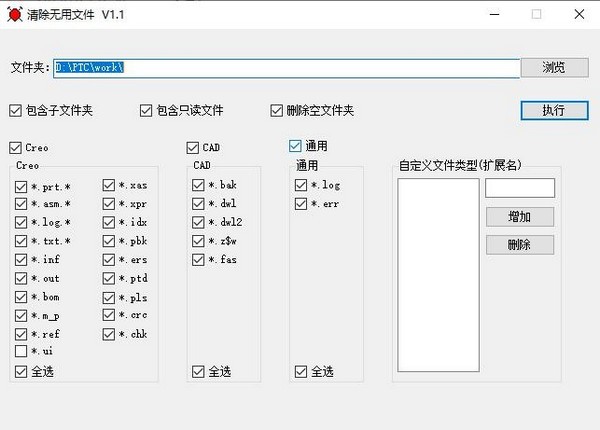Toggle the *.fas checkbox
Viewport: 600px width, 430px height.
click(x=198, y=260)
